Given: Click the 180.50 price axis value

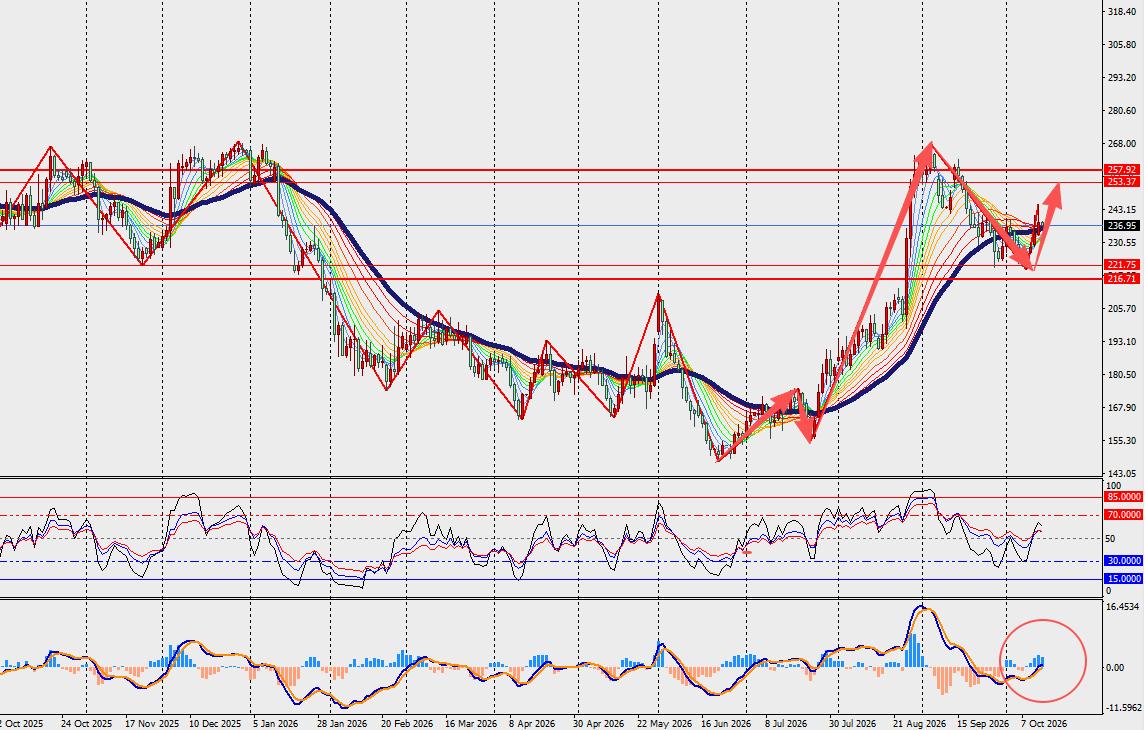Looking at the screenshot, I should point(1122,375).
